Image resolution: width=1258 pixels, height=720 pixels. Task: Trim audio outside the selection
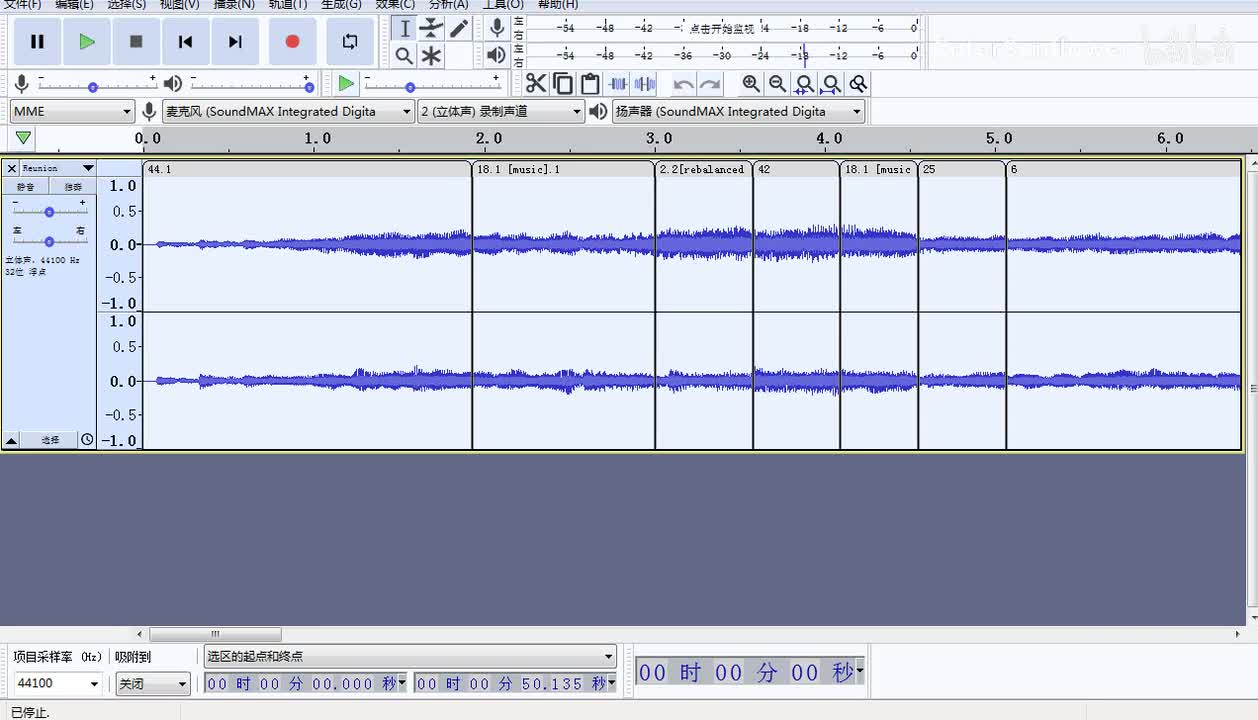(619, 84)
